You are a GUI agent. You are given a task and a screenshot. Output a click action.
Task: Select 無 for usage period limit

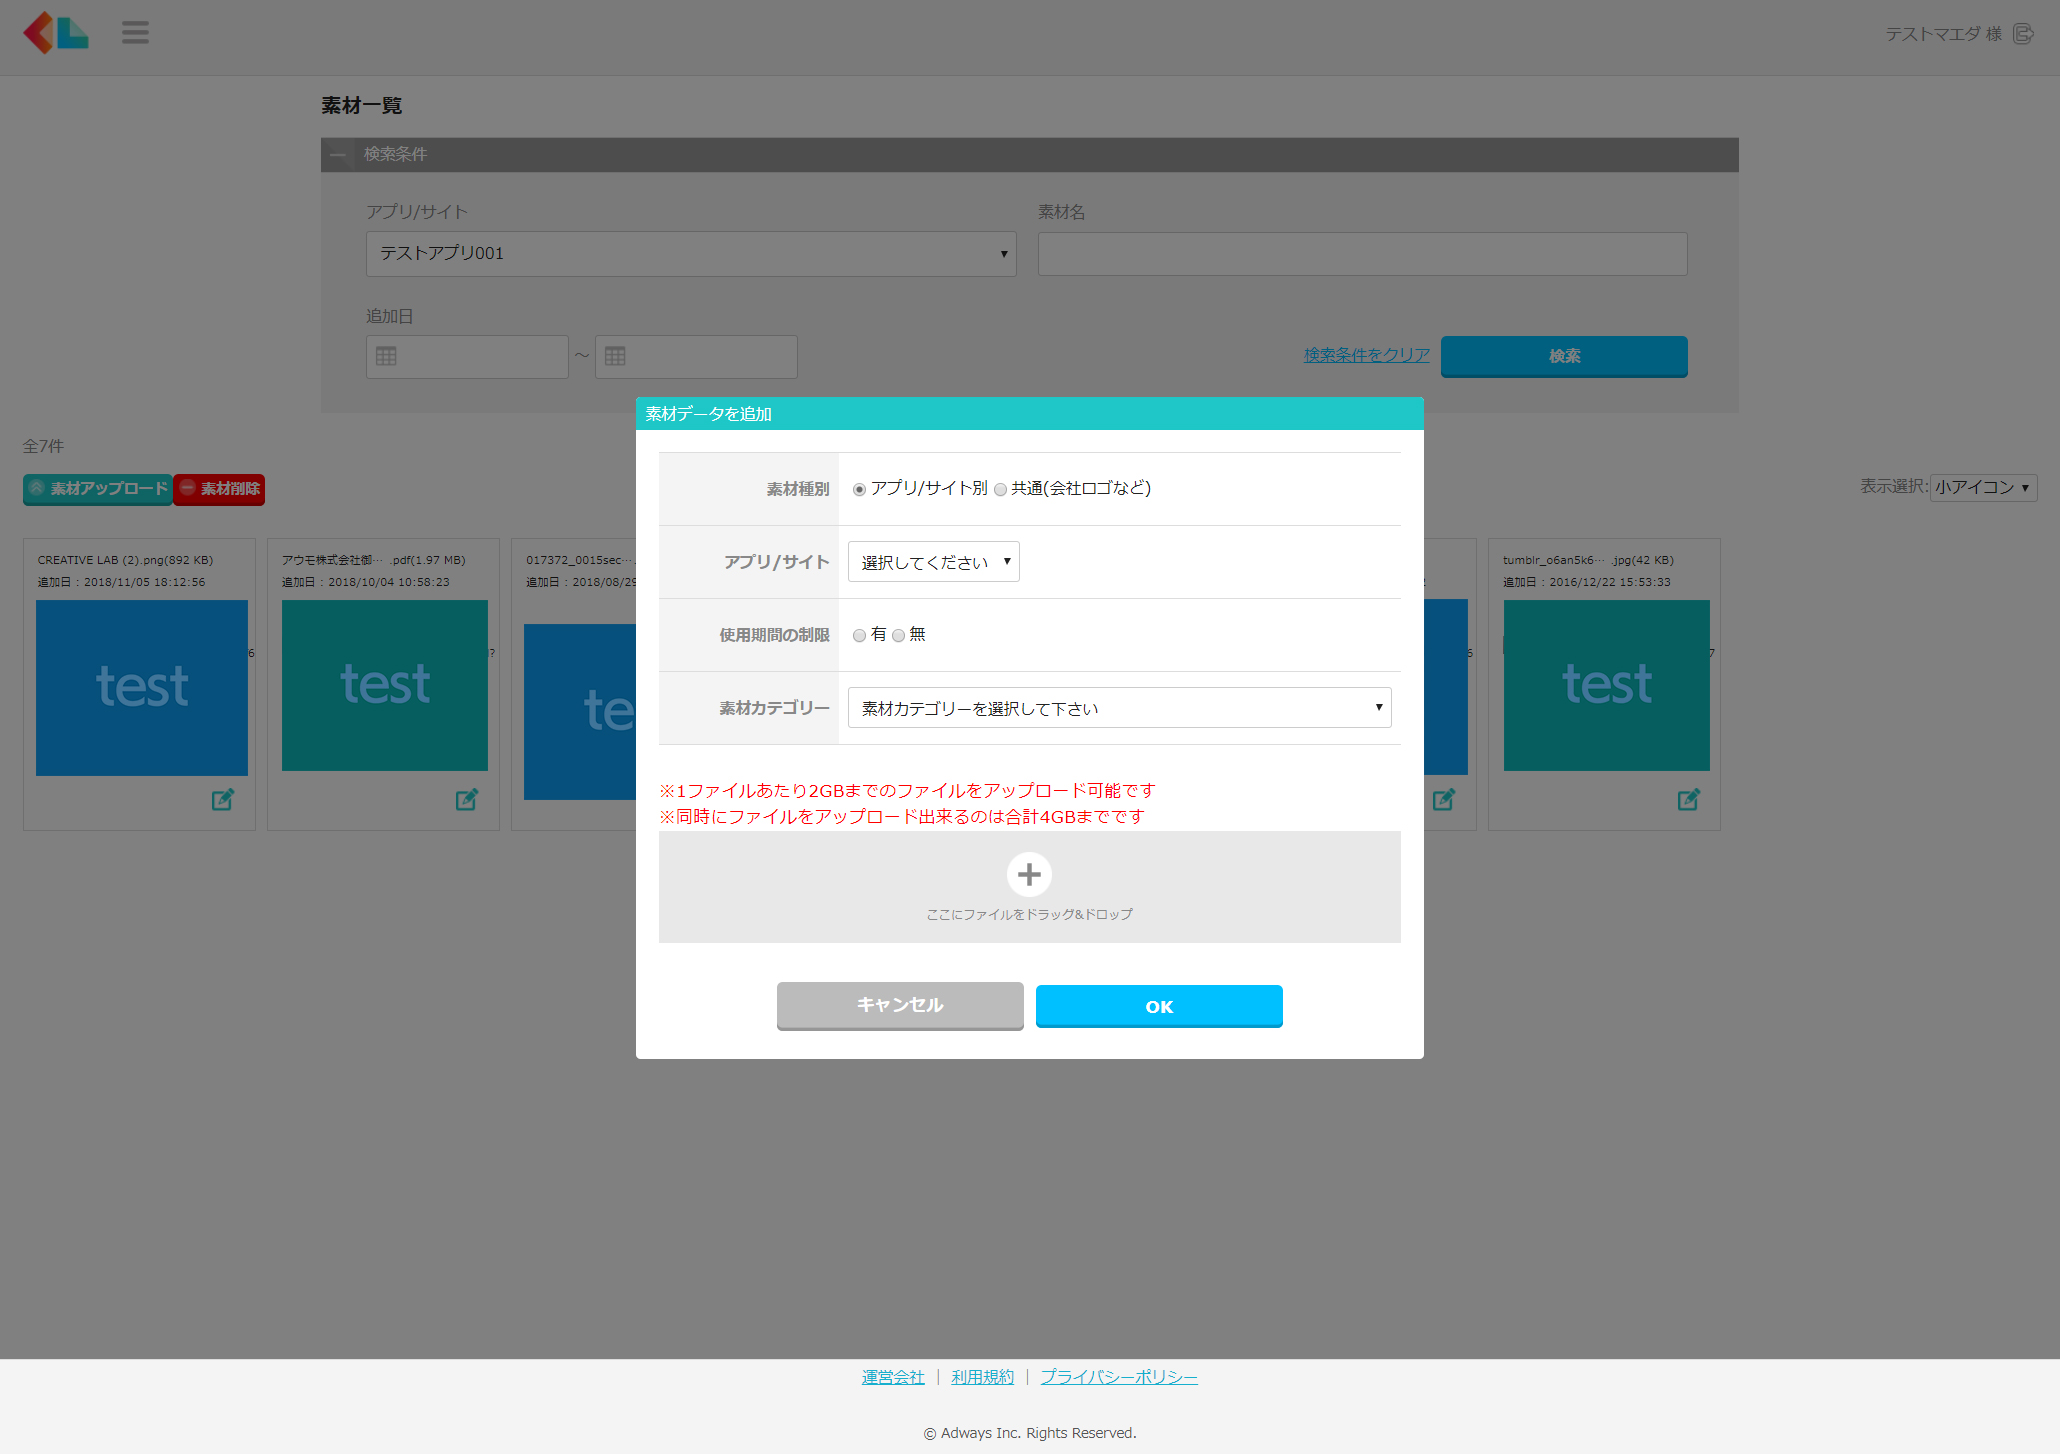click(x=898, y=636)
